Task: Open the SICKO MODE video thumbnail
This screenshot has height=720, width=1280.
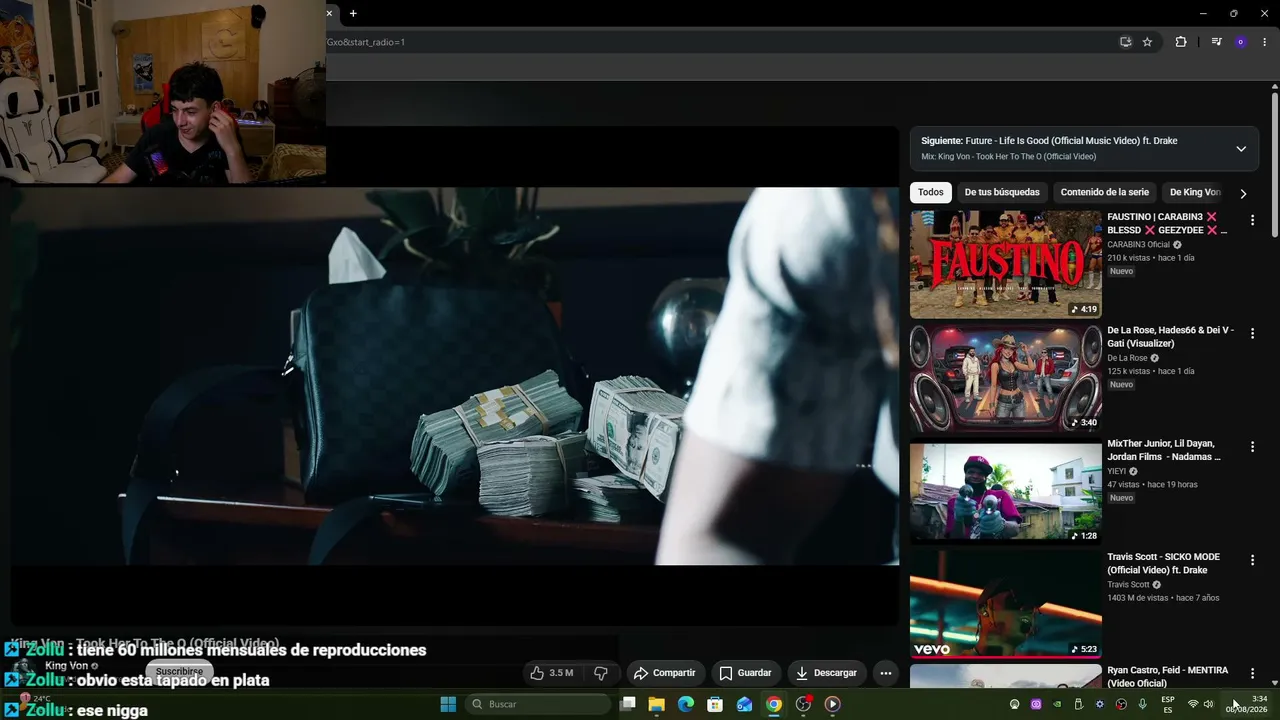Action: 1006,604
